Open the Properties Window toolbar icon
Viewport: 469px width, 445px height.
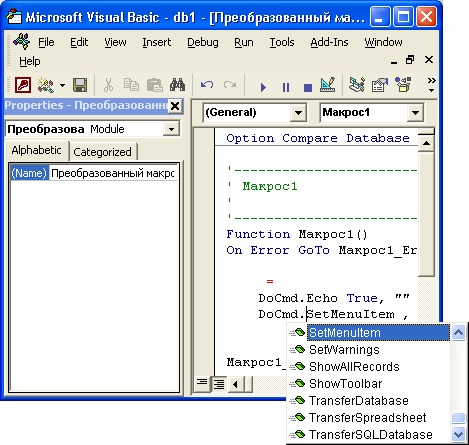pos(380,85)
